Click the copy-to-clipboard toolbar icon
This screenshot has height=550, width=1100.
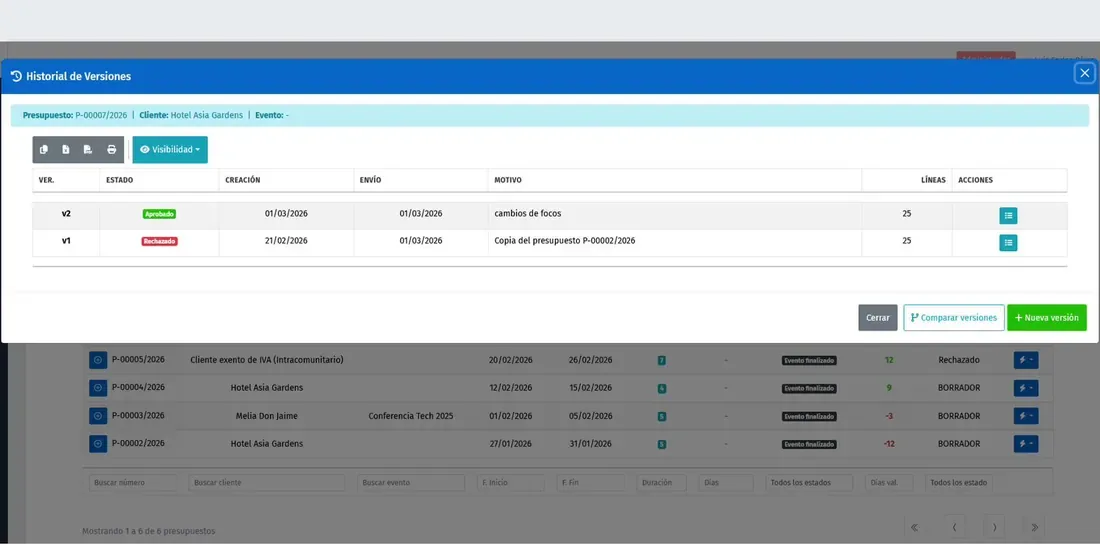coord(43,149)
